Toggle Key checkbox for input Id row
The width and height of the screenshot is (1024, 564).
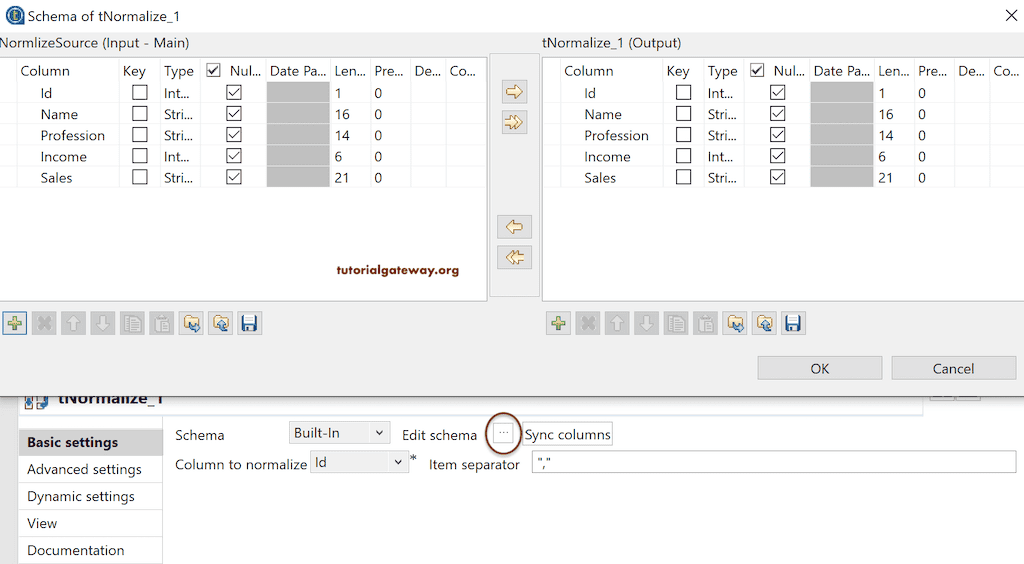pyautogui.click(x=140, y=93)
